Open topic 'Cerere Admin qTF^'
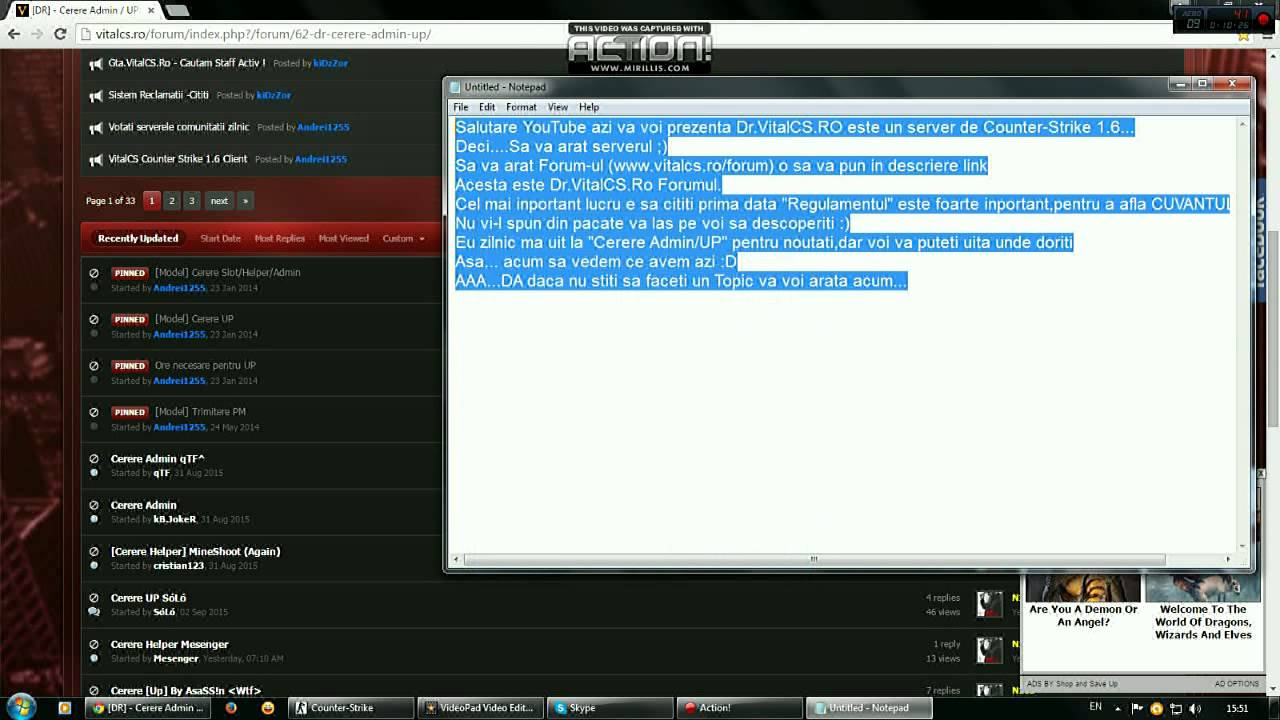This screenshot has width=1280, height=720. [x=157, y=459]
